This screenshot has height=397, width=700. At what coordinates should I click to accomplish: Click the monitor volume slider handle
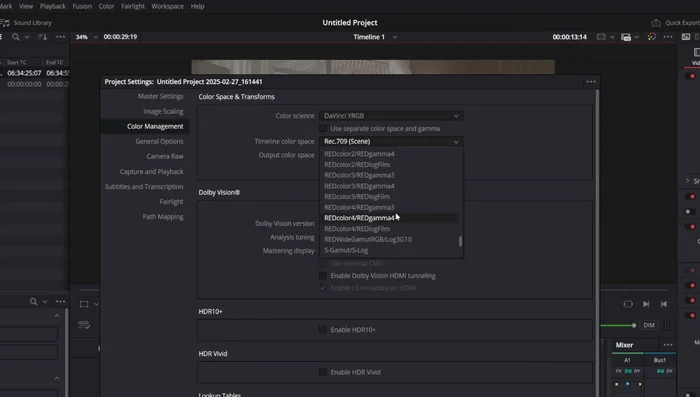(x=633, y=325)
